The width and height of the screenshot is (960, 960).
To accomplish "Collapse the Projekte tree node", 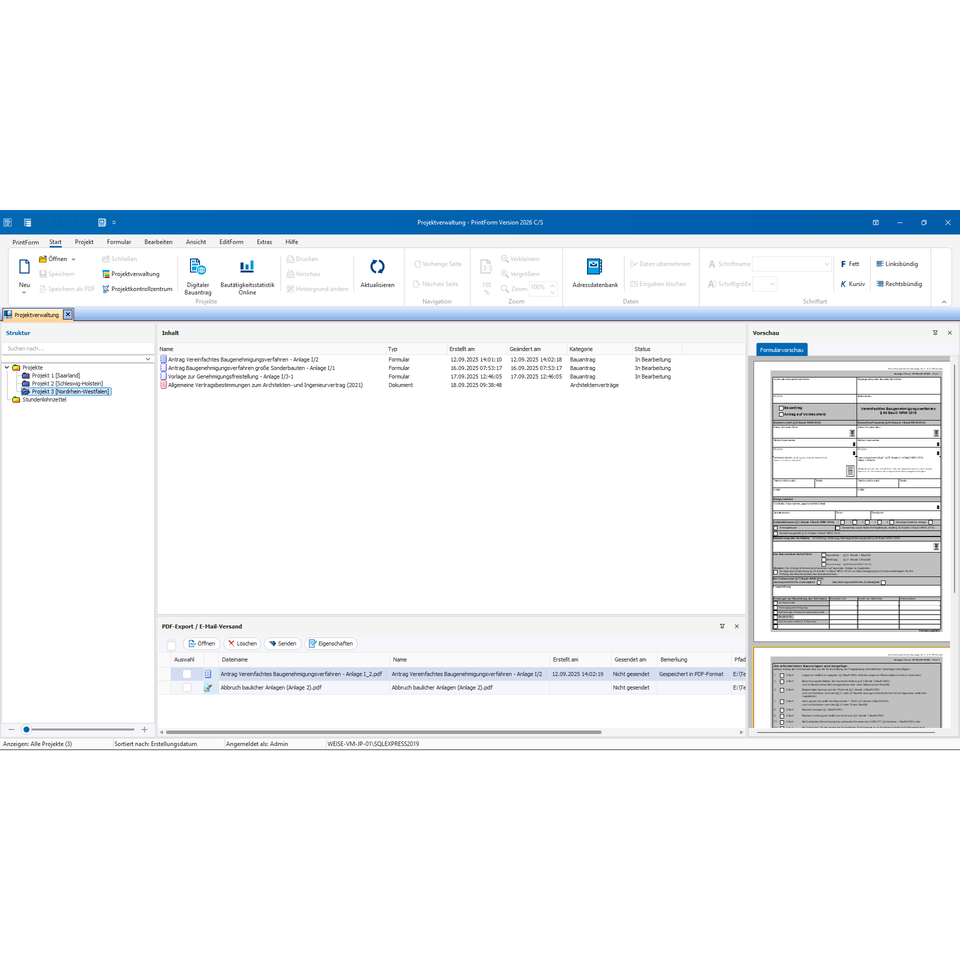I will click(x=7, y=367).
